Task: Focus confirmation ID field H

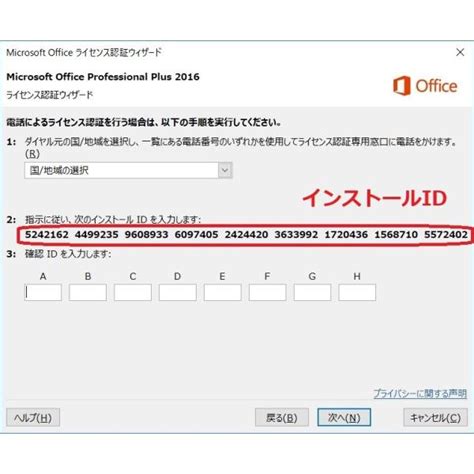Action: [357, 292]
